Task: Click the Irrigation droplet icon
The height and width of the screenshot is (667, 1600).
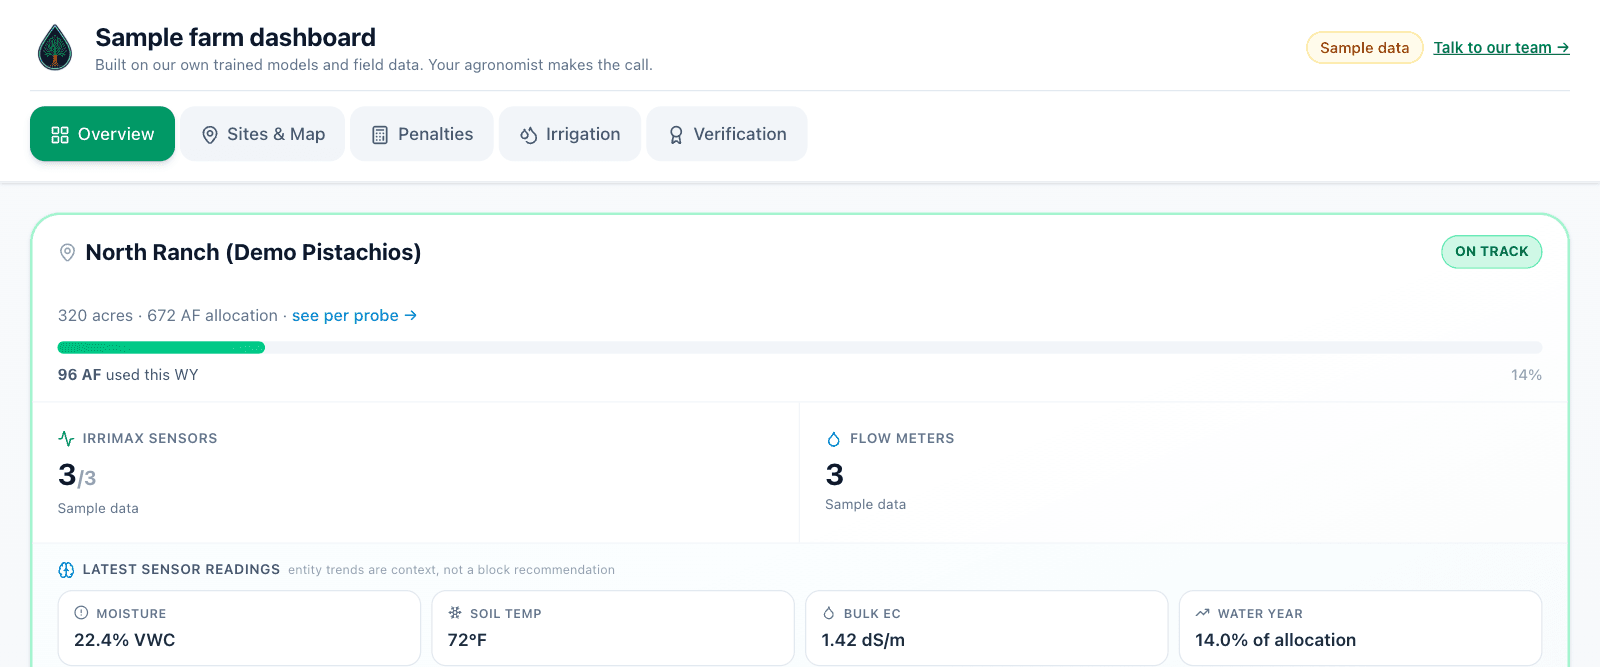Action: 529,135
